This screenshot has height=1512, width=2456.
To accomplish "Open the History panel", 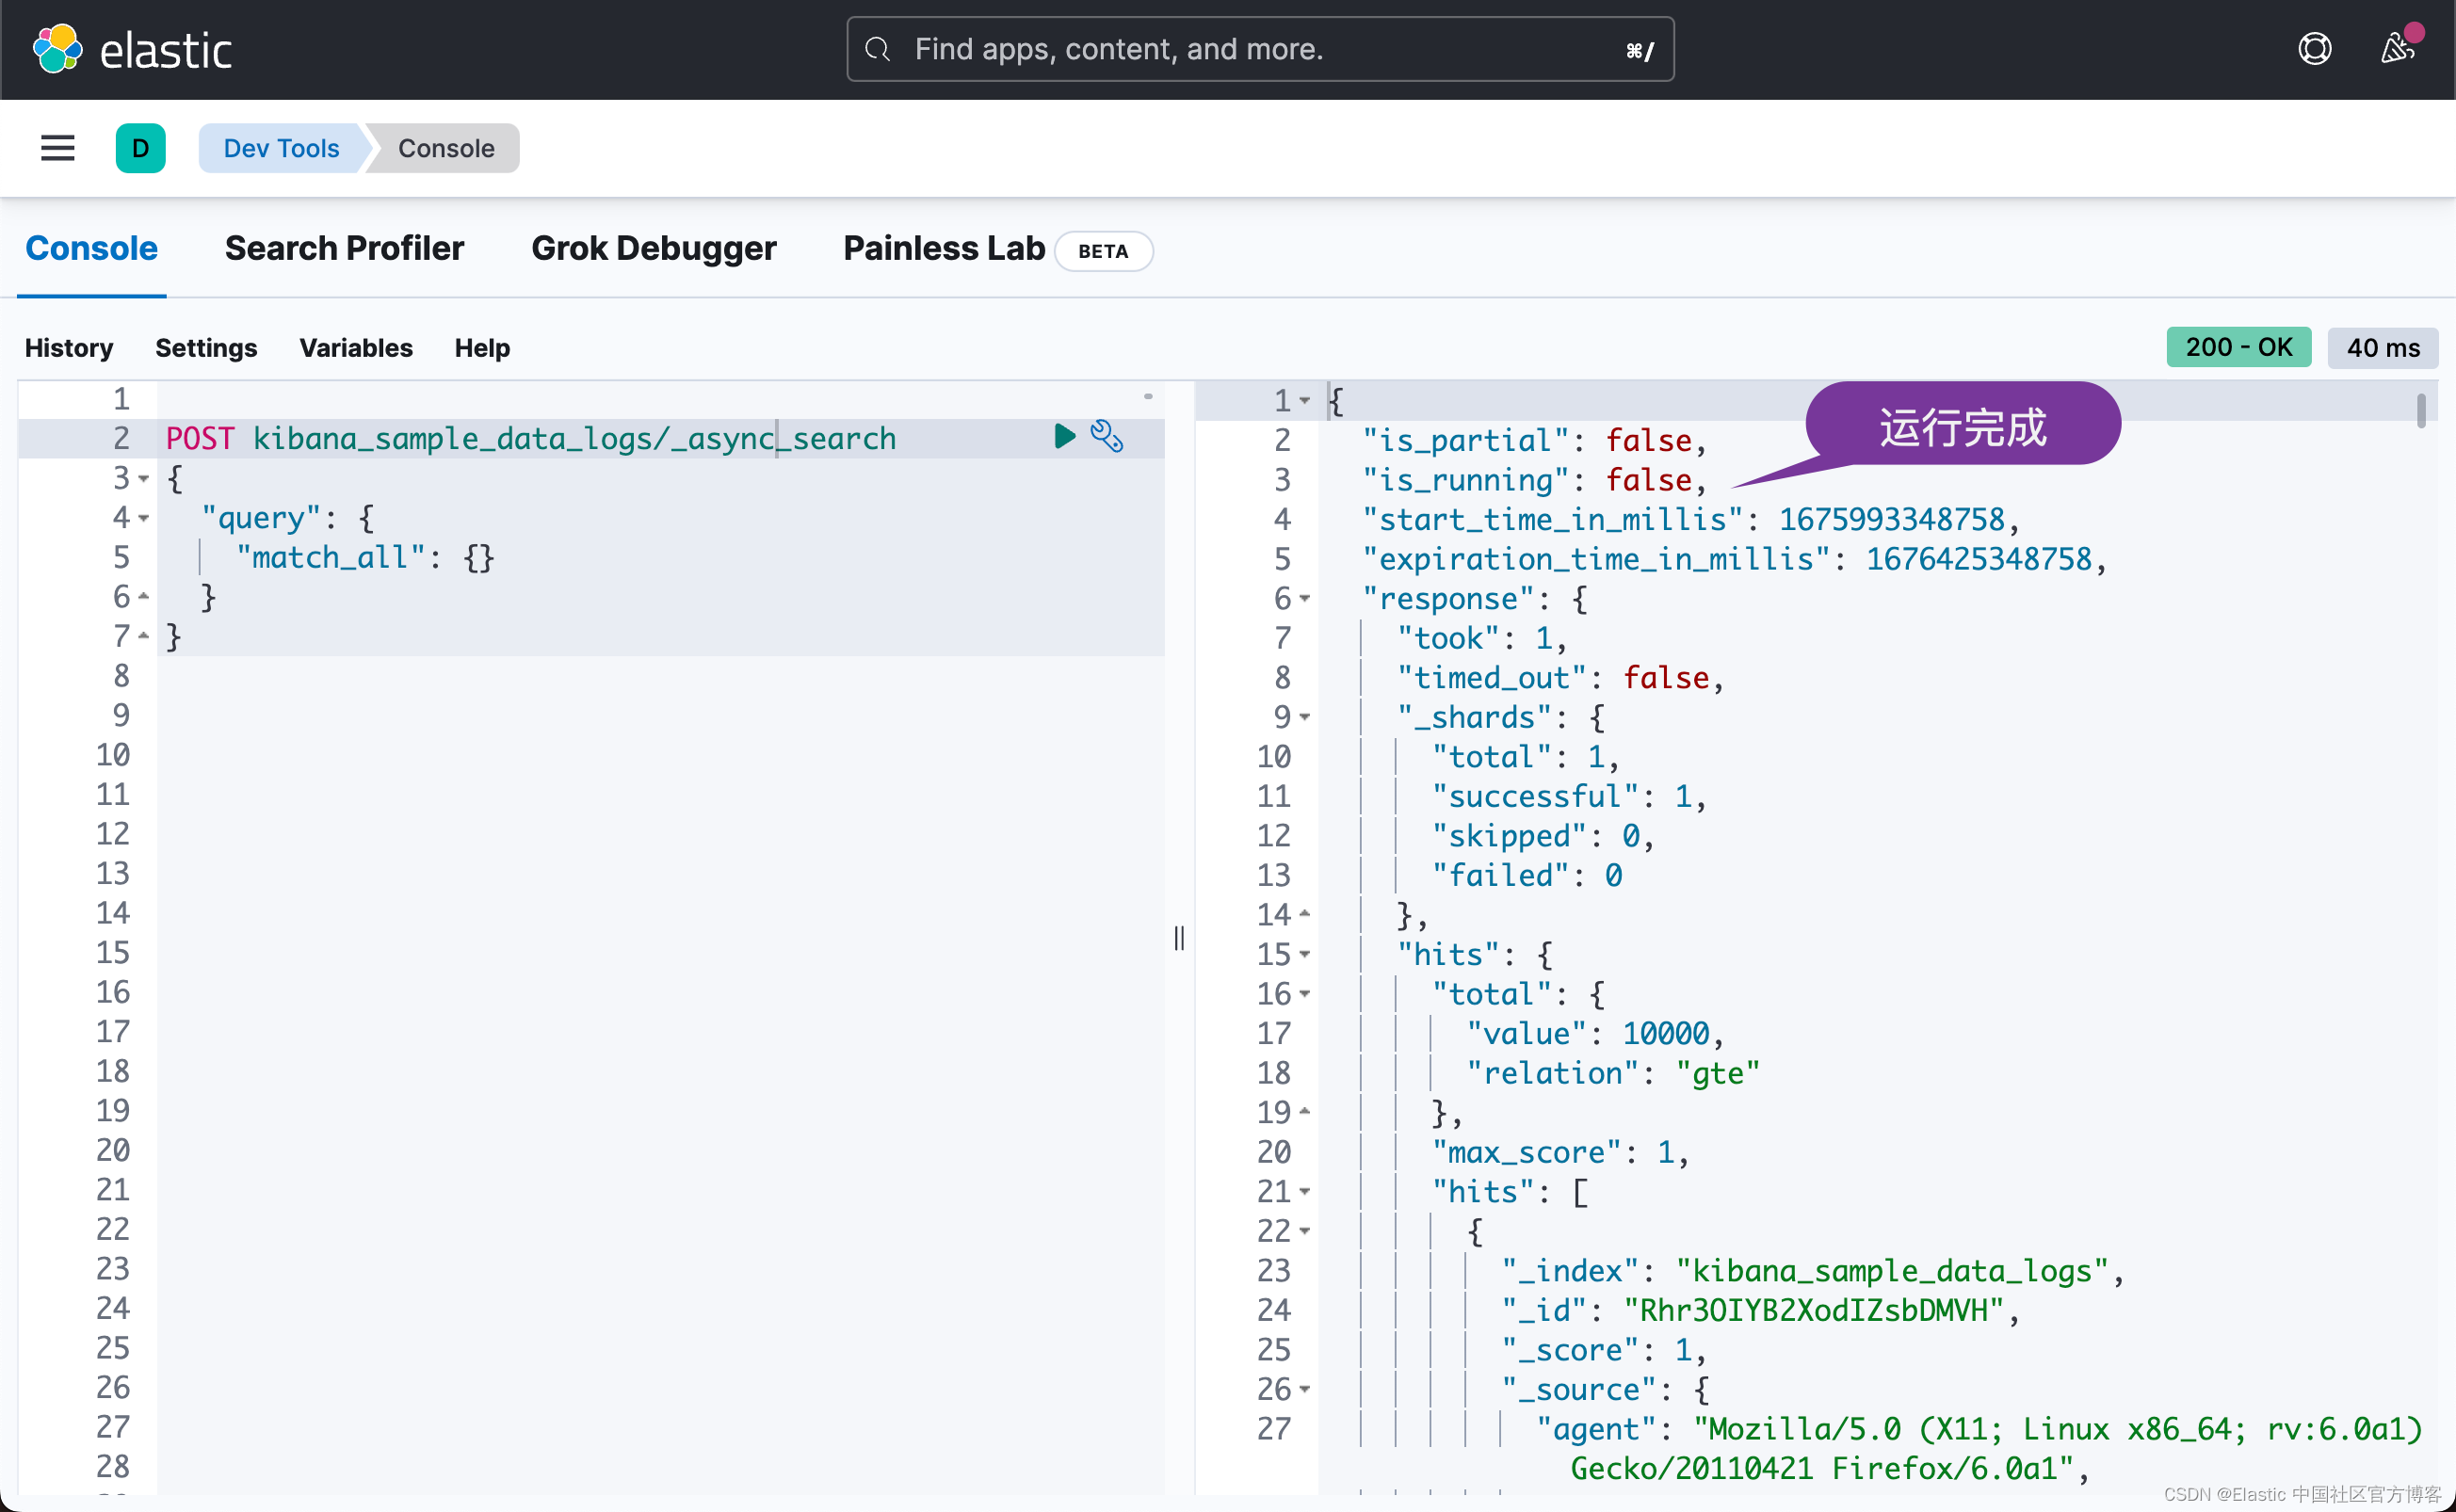I will pos(68,347).
